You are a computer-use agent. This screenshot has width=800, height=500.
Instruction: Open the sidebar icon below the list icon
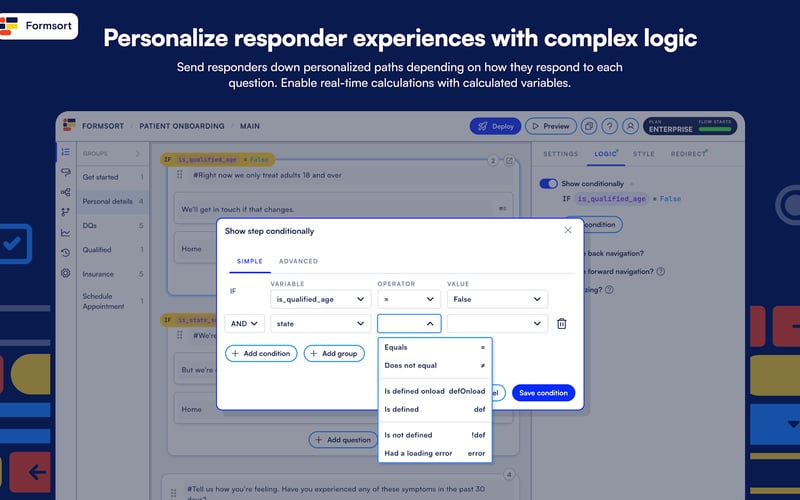click(65, 172)
